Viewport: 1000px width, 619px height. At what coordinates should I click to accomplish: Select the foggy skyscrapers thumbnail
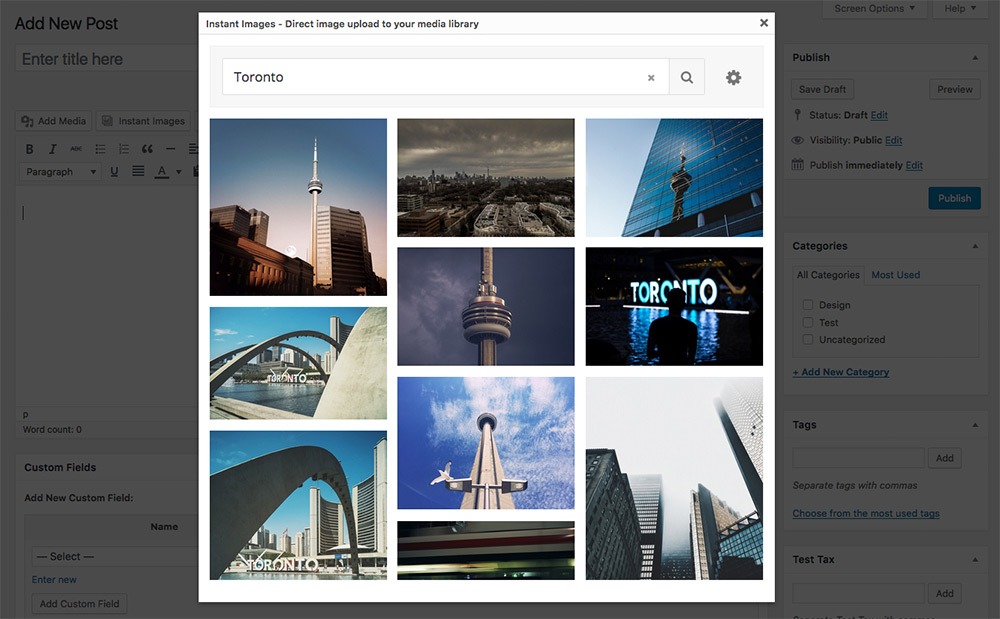(674, 478)
